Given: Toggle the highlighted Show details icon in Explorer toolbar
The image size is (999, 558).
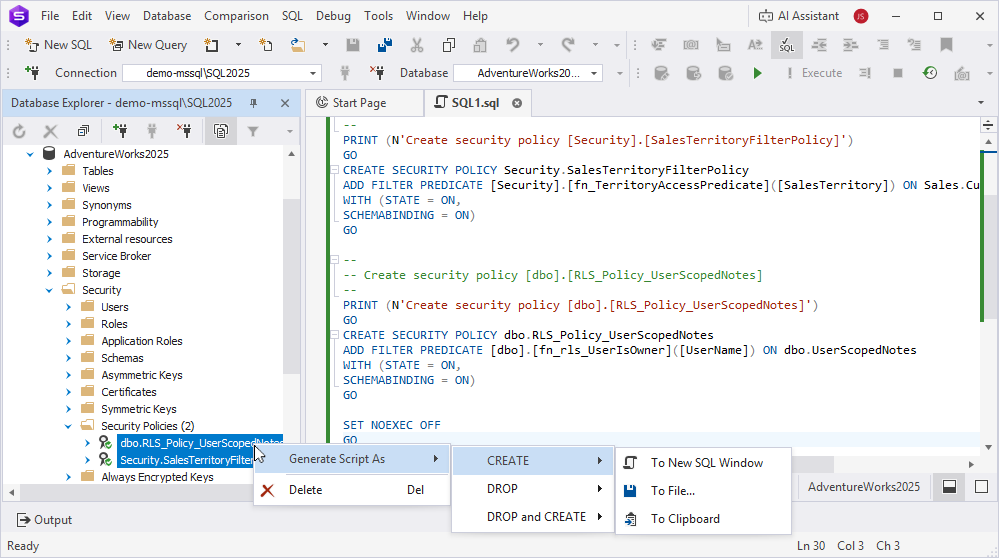Looking at the screenshot, I should [221, 131].
